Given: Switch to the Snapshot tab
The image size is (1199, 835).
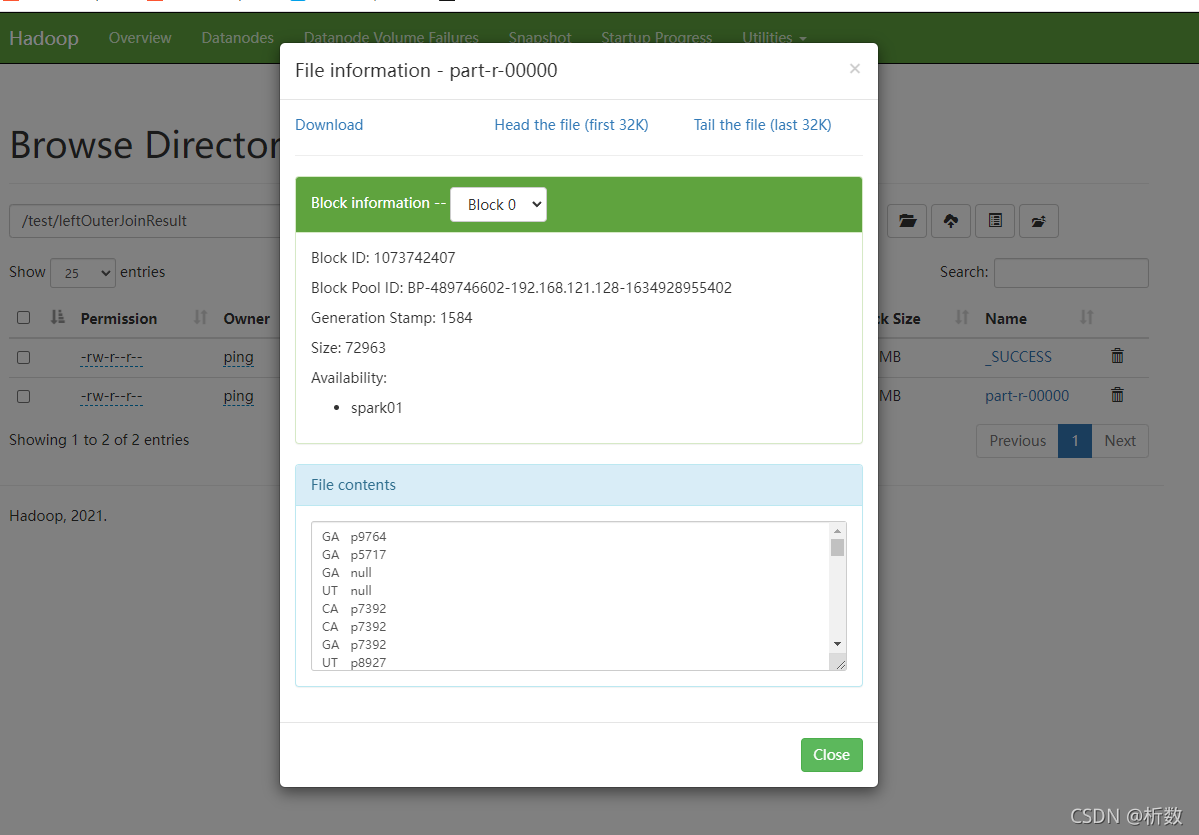Looking at the screenshot, I should (540, 37).
